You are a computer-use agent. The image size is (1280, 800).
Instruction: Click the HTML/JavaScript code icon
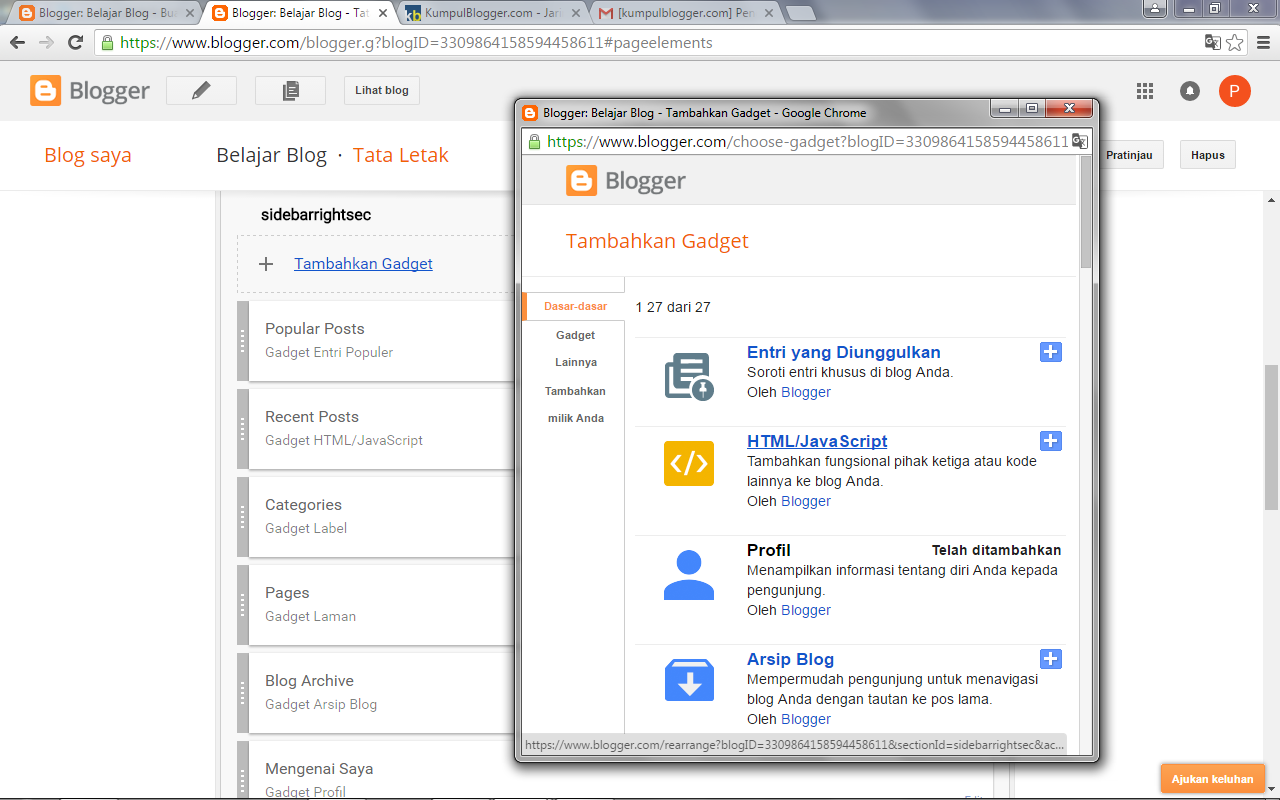[x=689, y=463]
